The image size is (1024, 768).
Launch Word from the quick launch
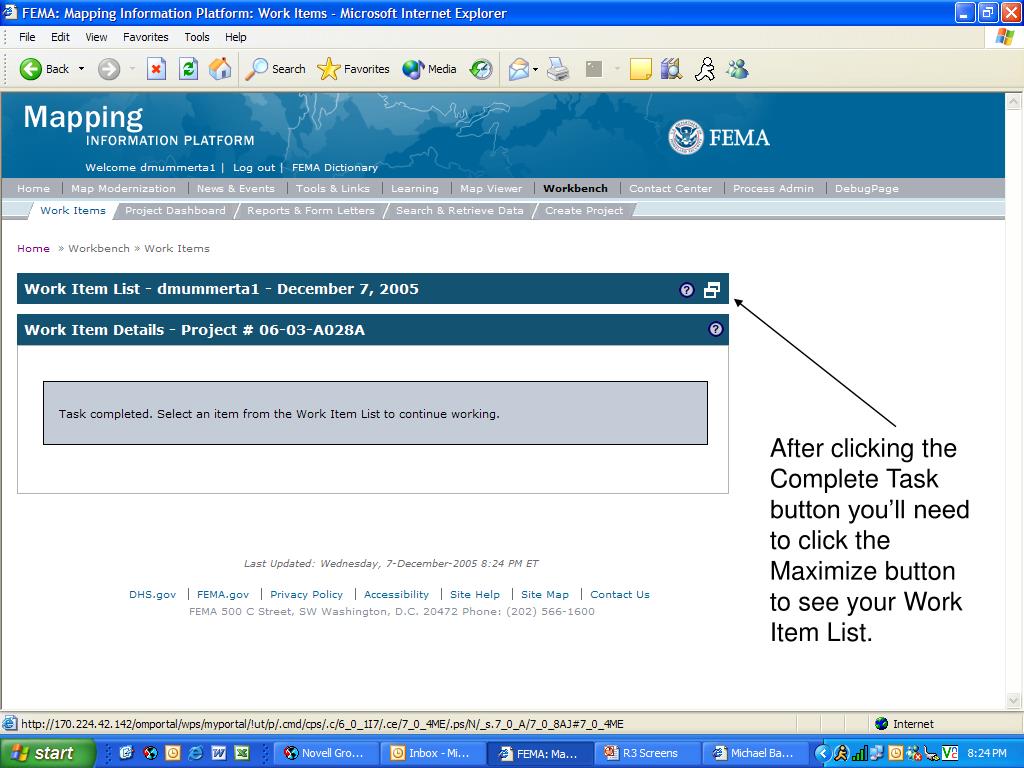(219, 753)
